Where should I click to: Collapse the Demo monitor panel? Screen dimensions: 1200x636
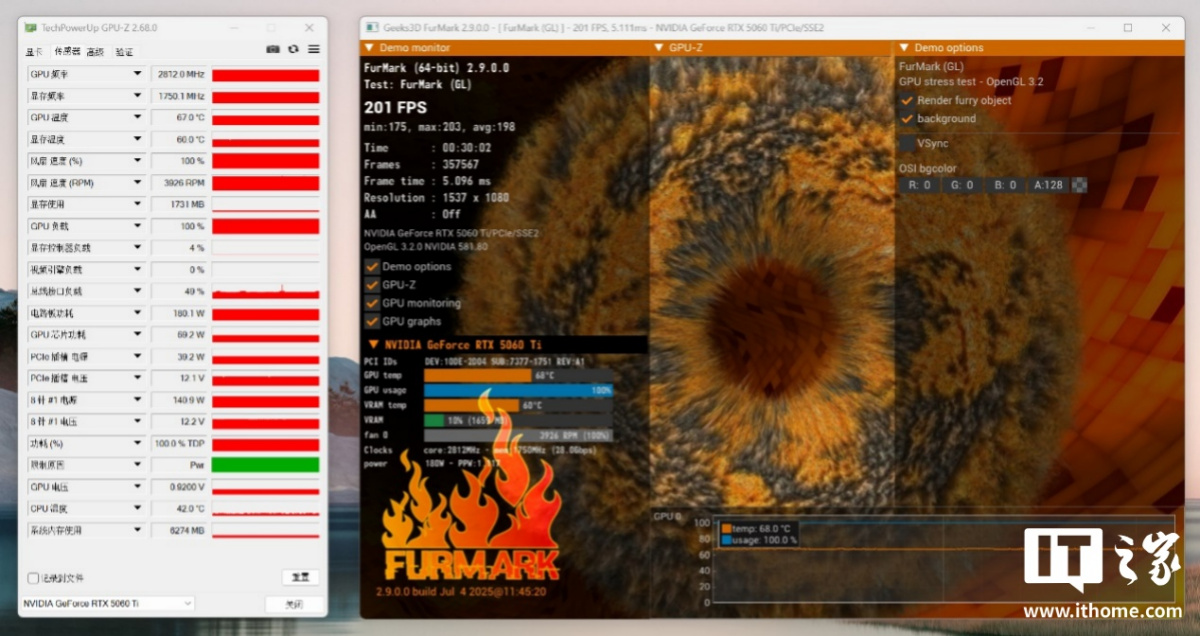(370, 48)
